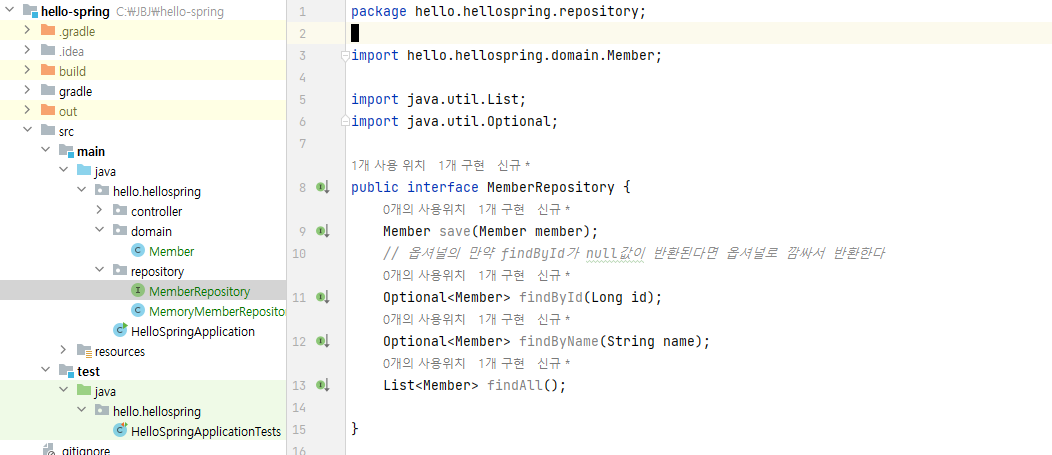This screenshot has height=455, width=1052.
Task: Click the out folder icon
Action: pos(48,111)
